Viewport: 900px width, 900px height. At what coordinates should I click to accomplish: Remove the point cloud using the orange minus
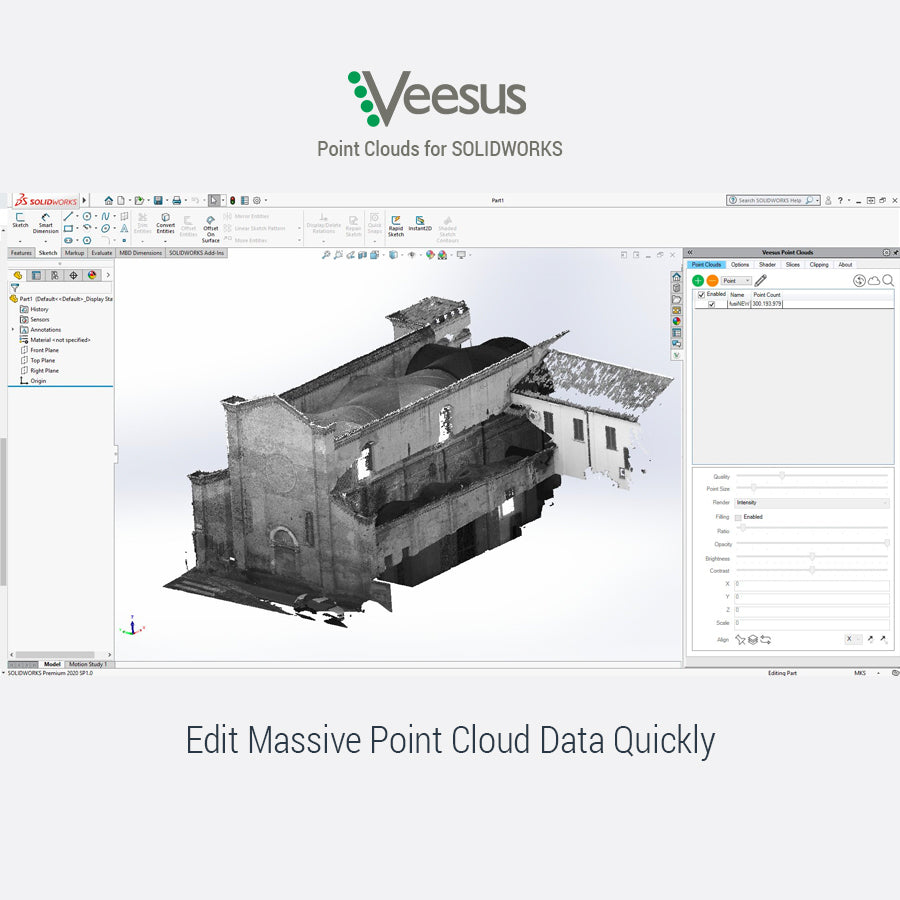pos(713,280)
